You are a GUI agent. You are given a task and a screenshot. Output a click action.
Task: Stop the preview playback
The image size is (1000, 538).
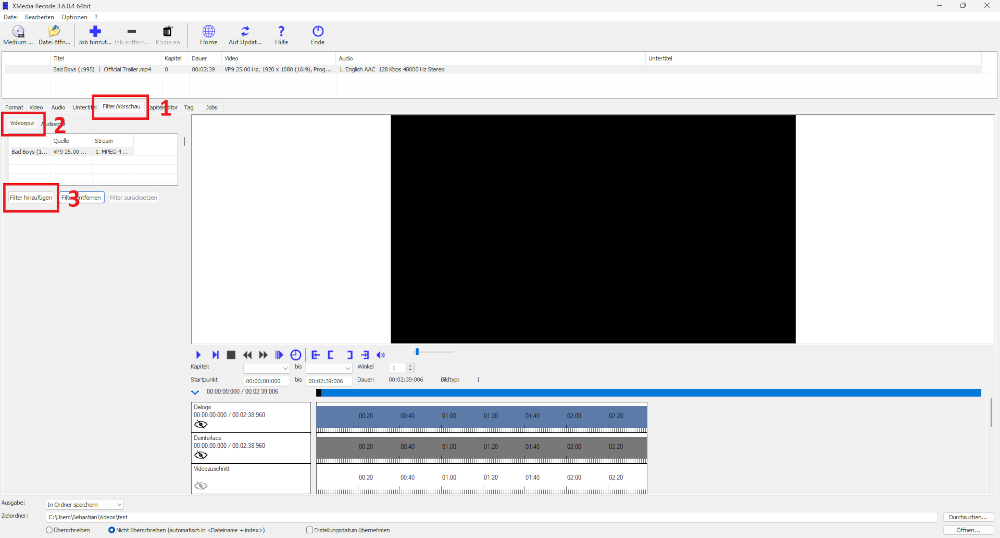(x=232, y=355)
